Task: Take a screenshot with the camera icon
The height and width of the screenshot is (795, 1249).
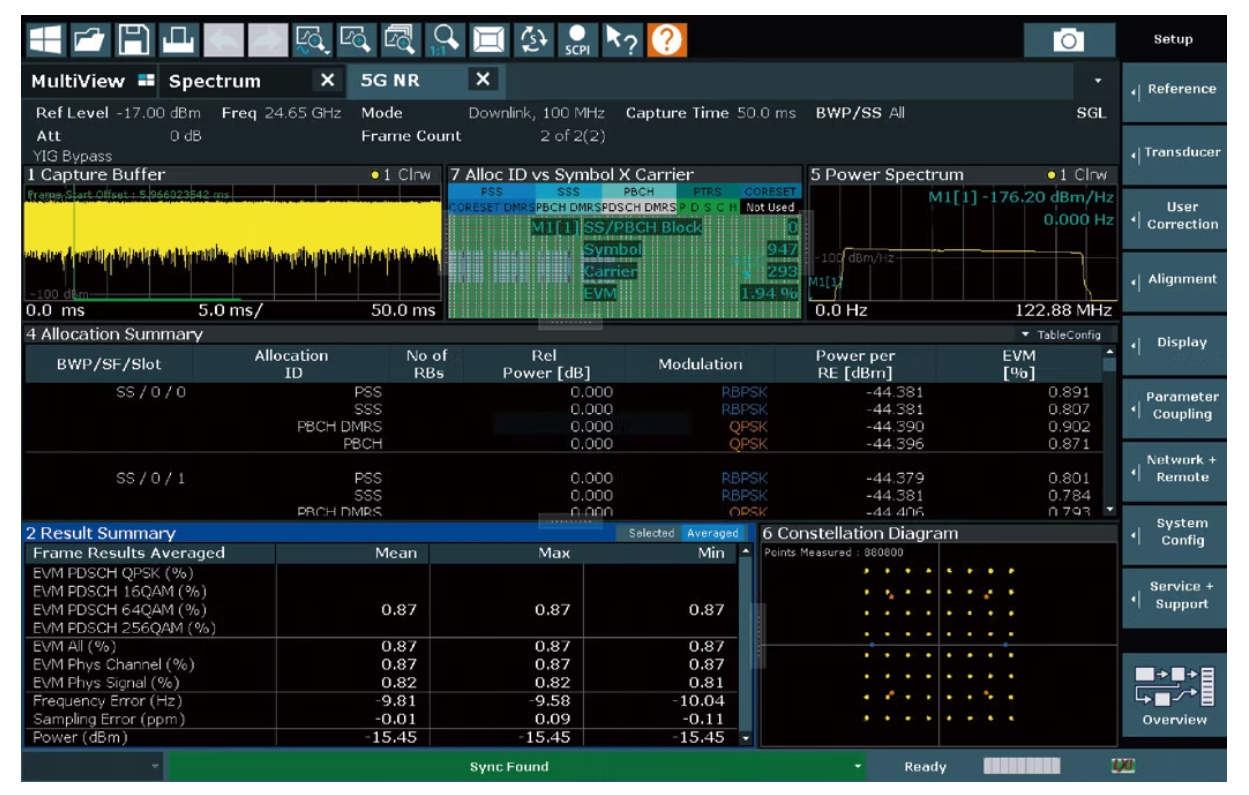Action: tap(1069, 40)
